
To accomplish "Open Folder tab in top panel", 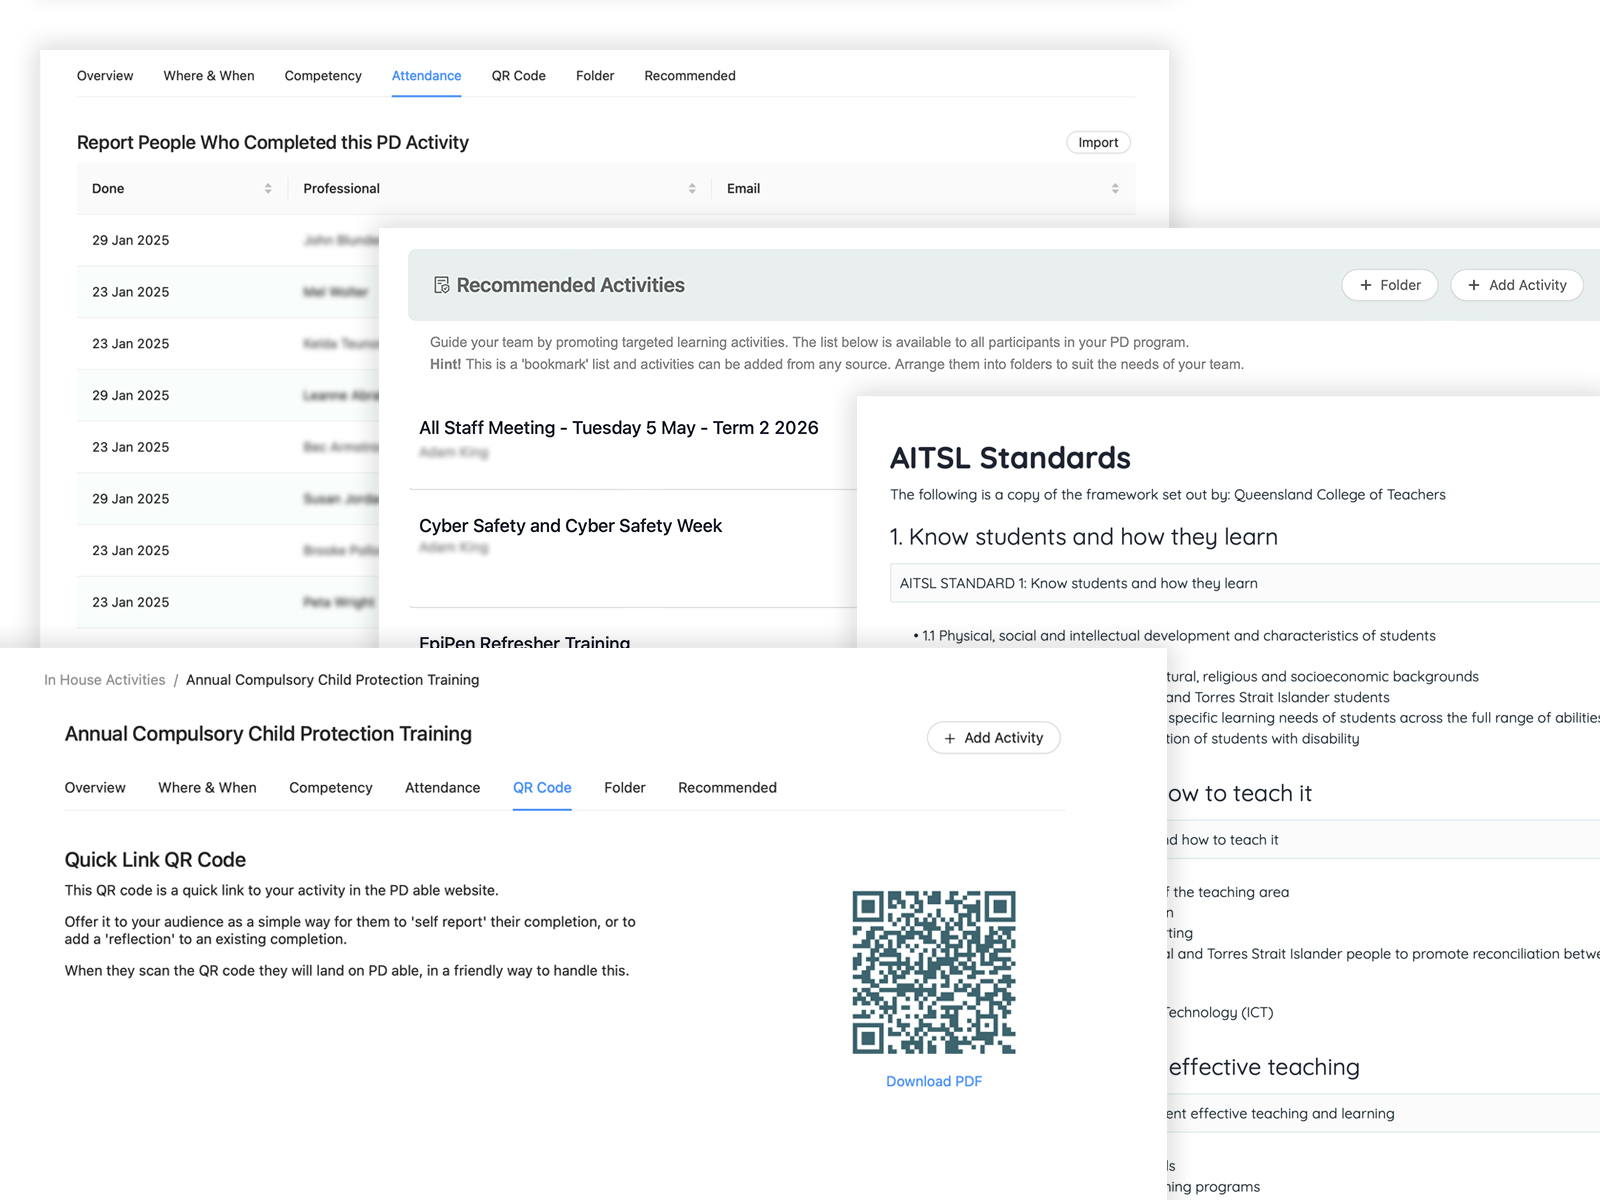I will click(595, 76).
